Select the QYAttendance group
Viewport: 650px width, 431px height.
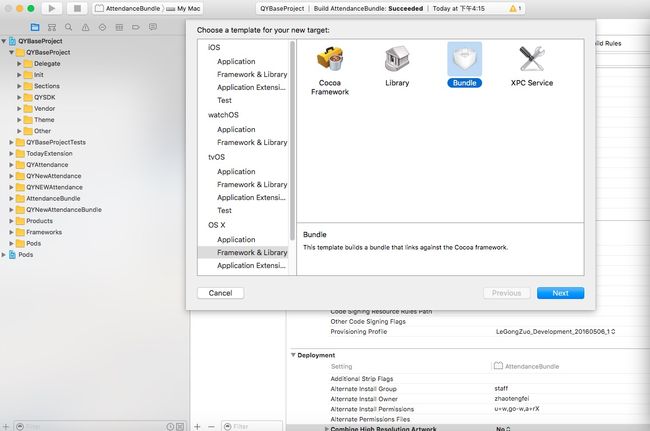[47, 165]
